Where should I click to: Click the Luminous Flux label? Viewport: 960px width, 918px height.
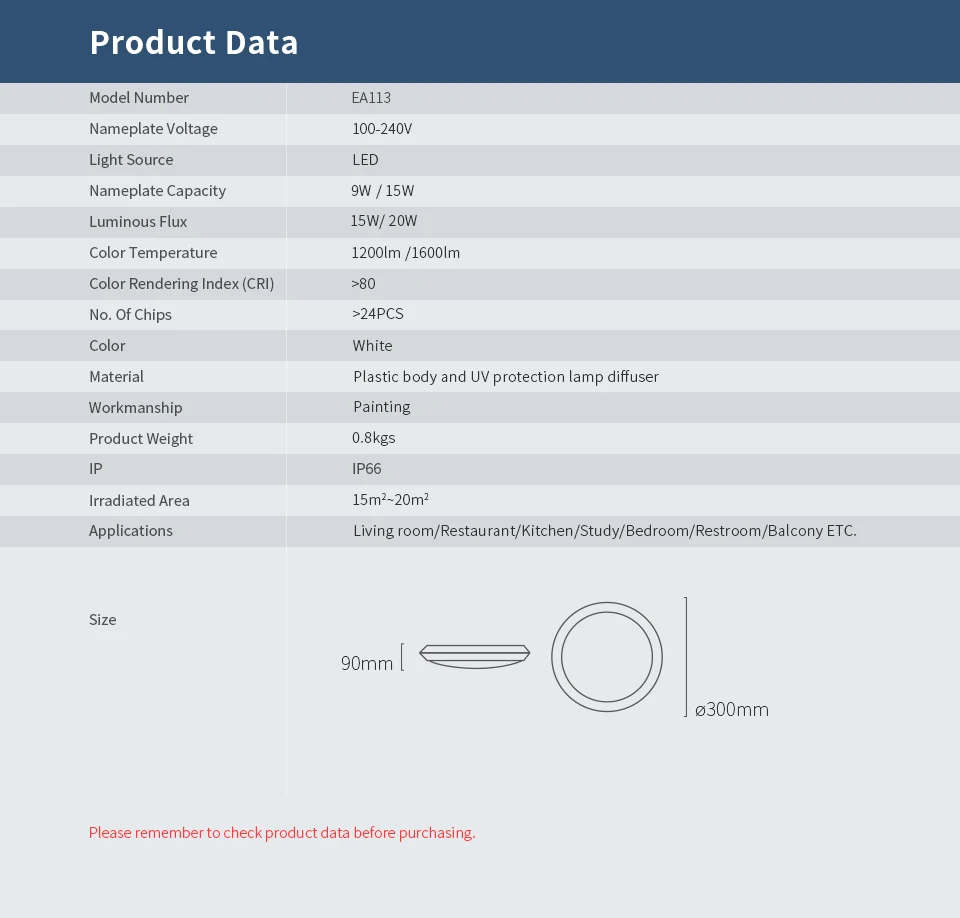(x=138, y=222)
